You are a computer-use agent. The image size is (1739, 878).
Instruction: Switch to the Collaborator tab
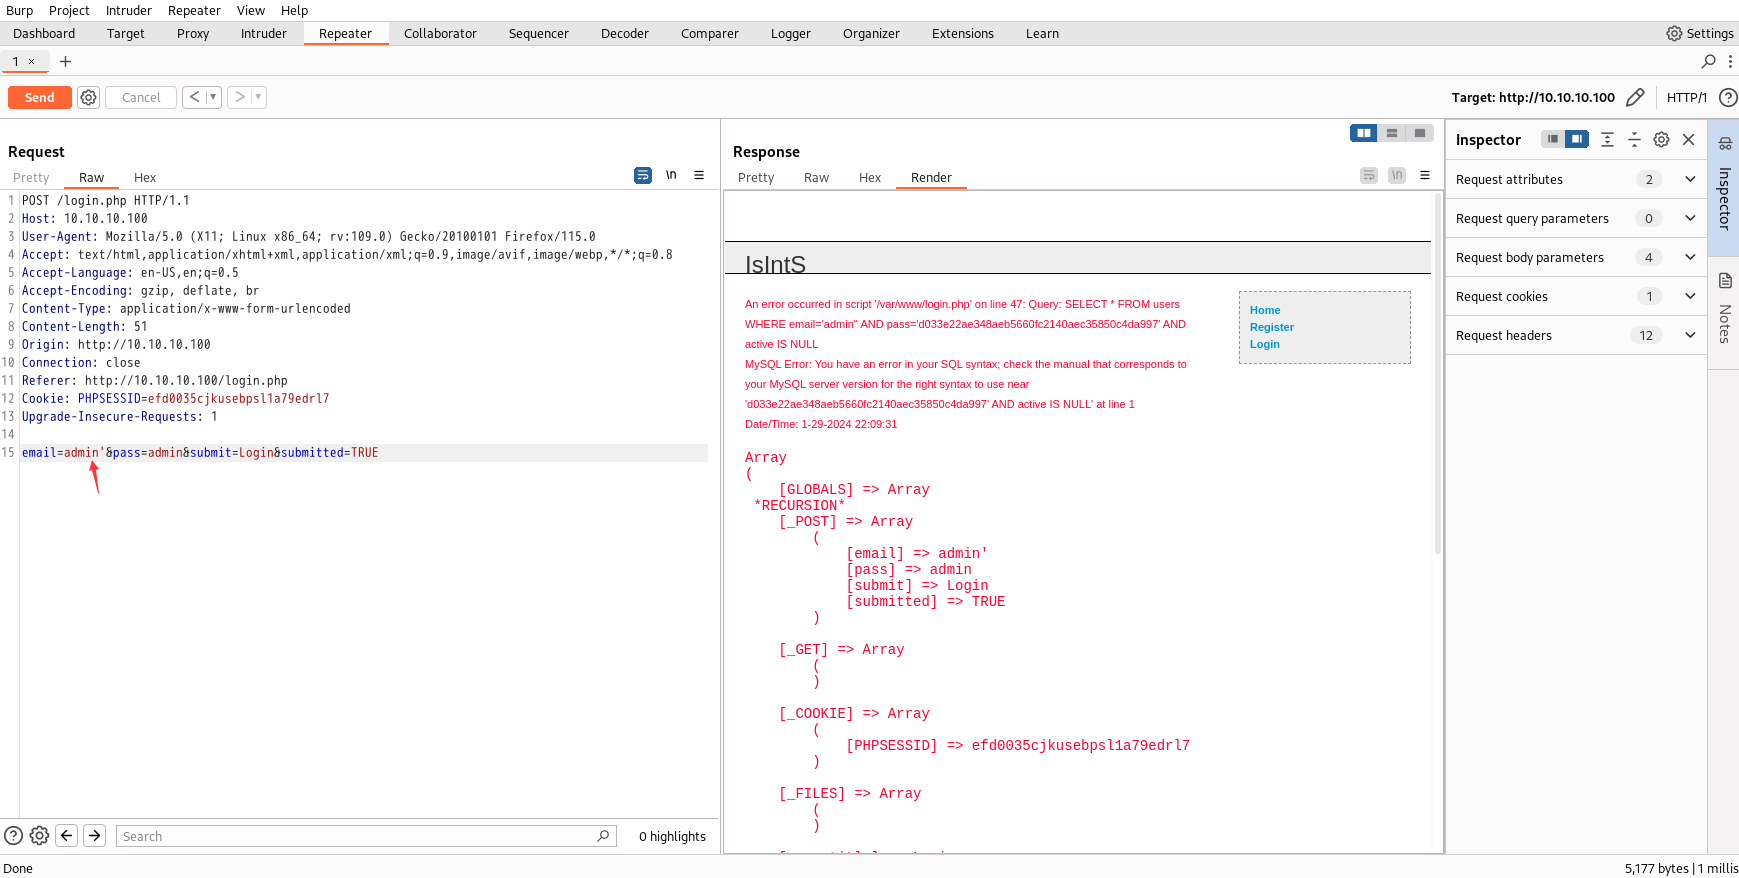(x=440, y=33)
